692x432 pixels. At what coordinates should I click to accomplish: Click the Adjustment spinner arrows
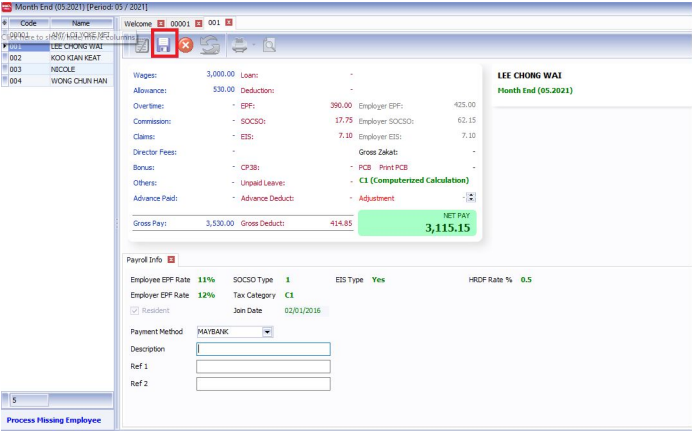[x=471, y=198]
